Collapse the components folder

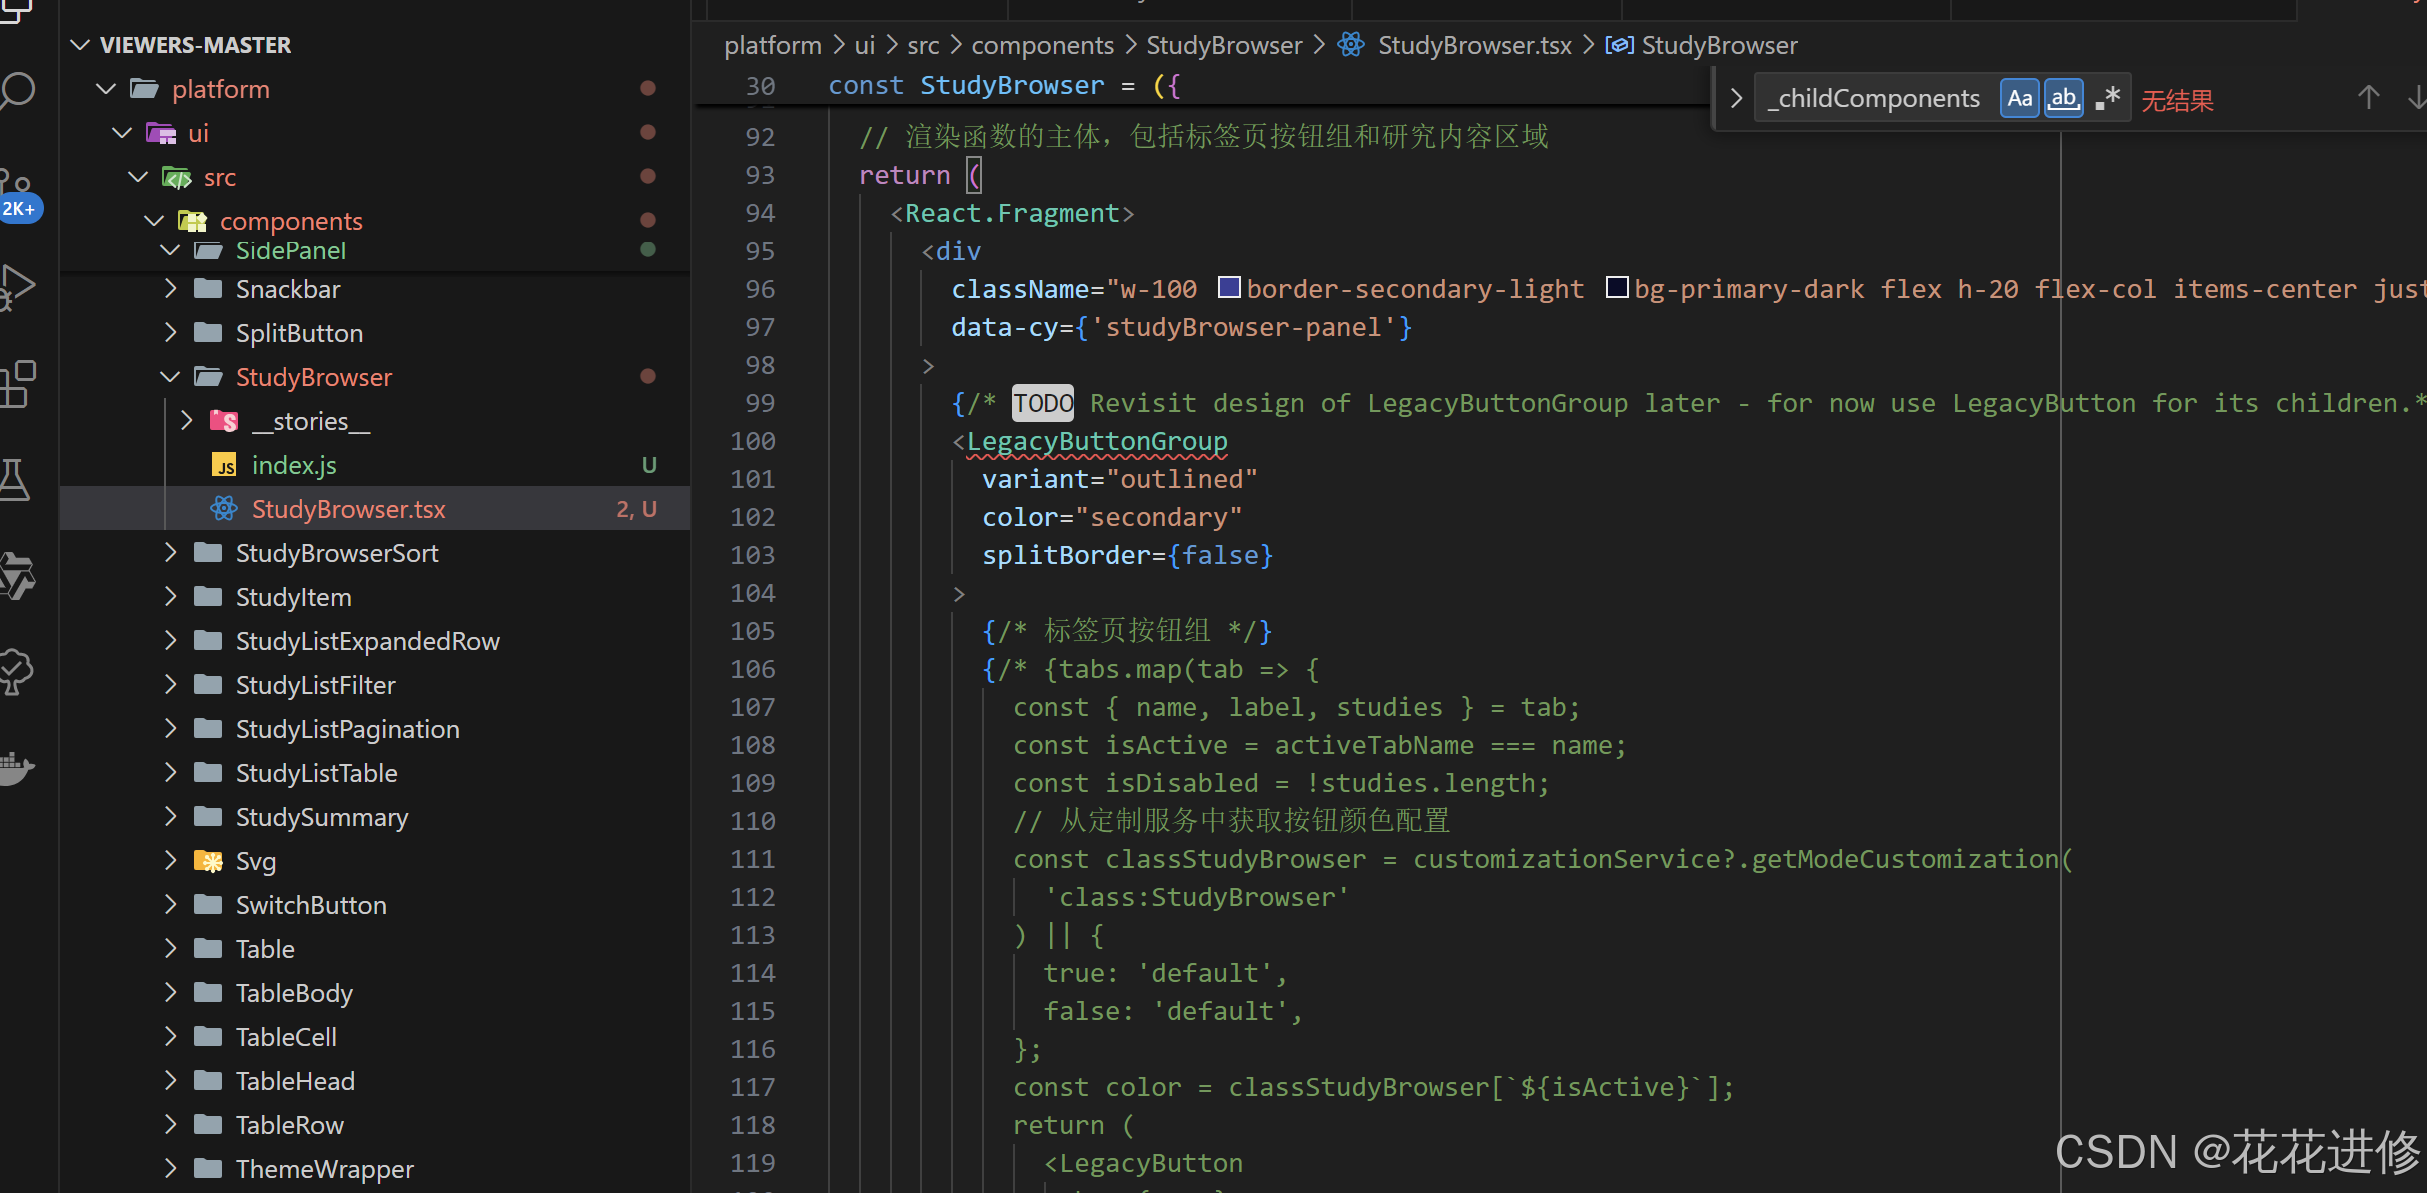point(154,221)
